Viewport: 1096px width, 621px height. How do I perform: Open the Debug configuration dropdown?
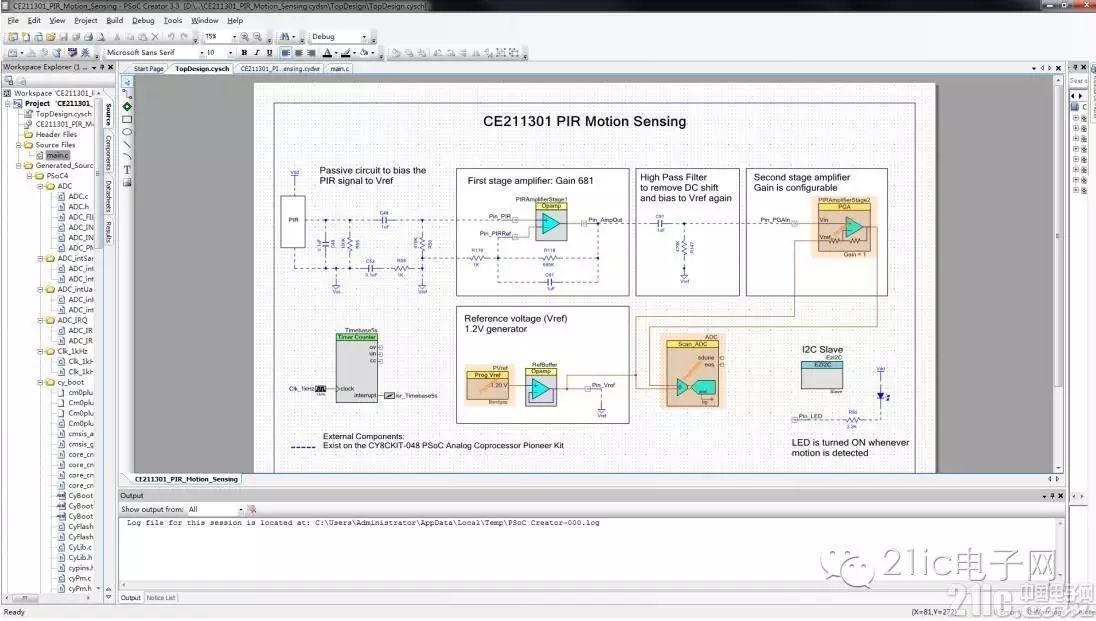(x=363, y=36)
